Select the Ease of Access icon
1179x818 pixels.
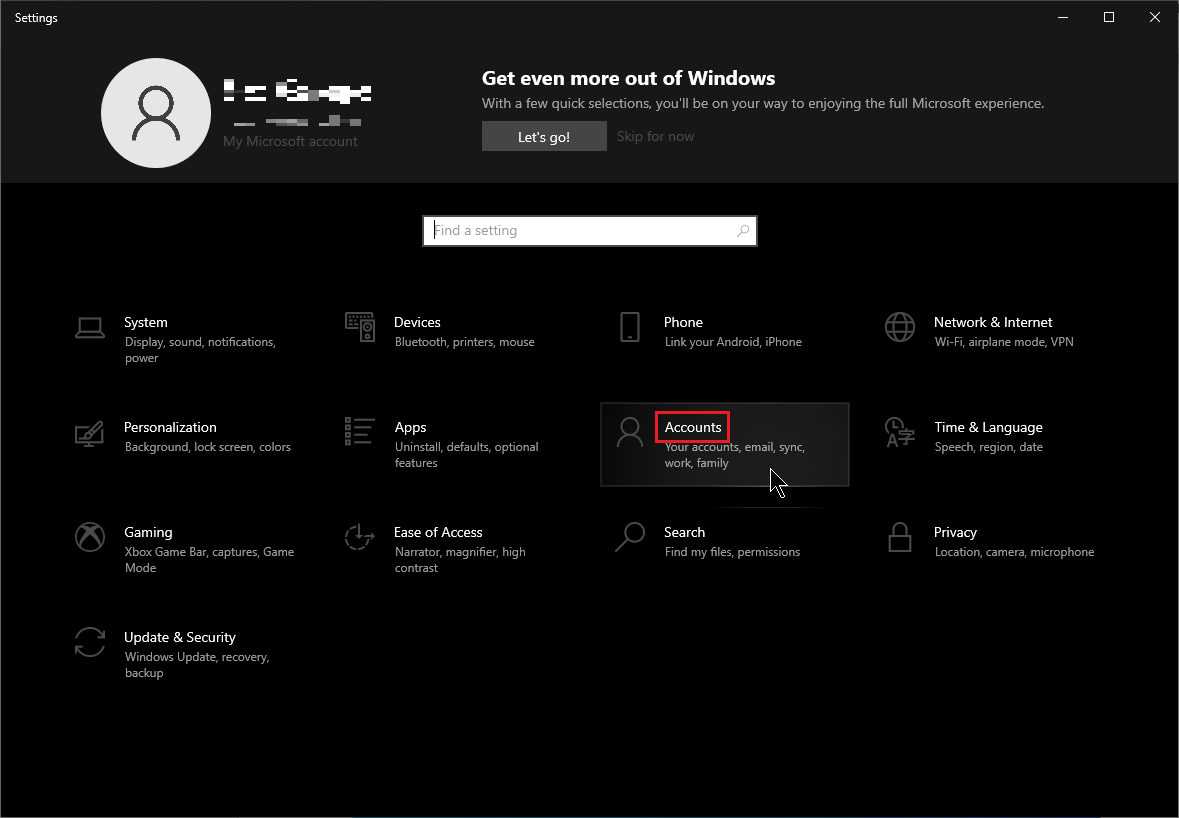click(x=360, y=537)
